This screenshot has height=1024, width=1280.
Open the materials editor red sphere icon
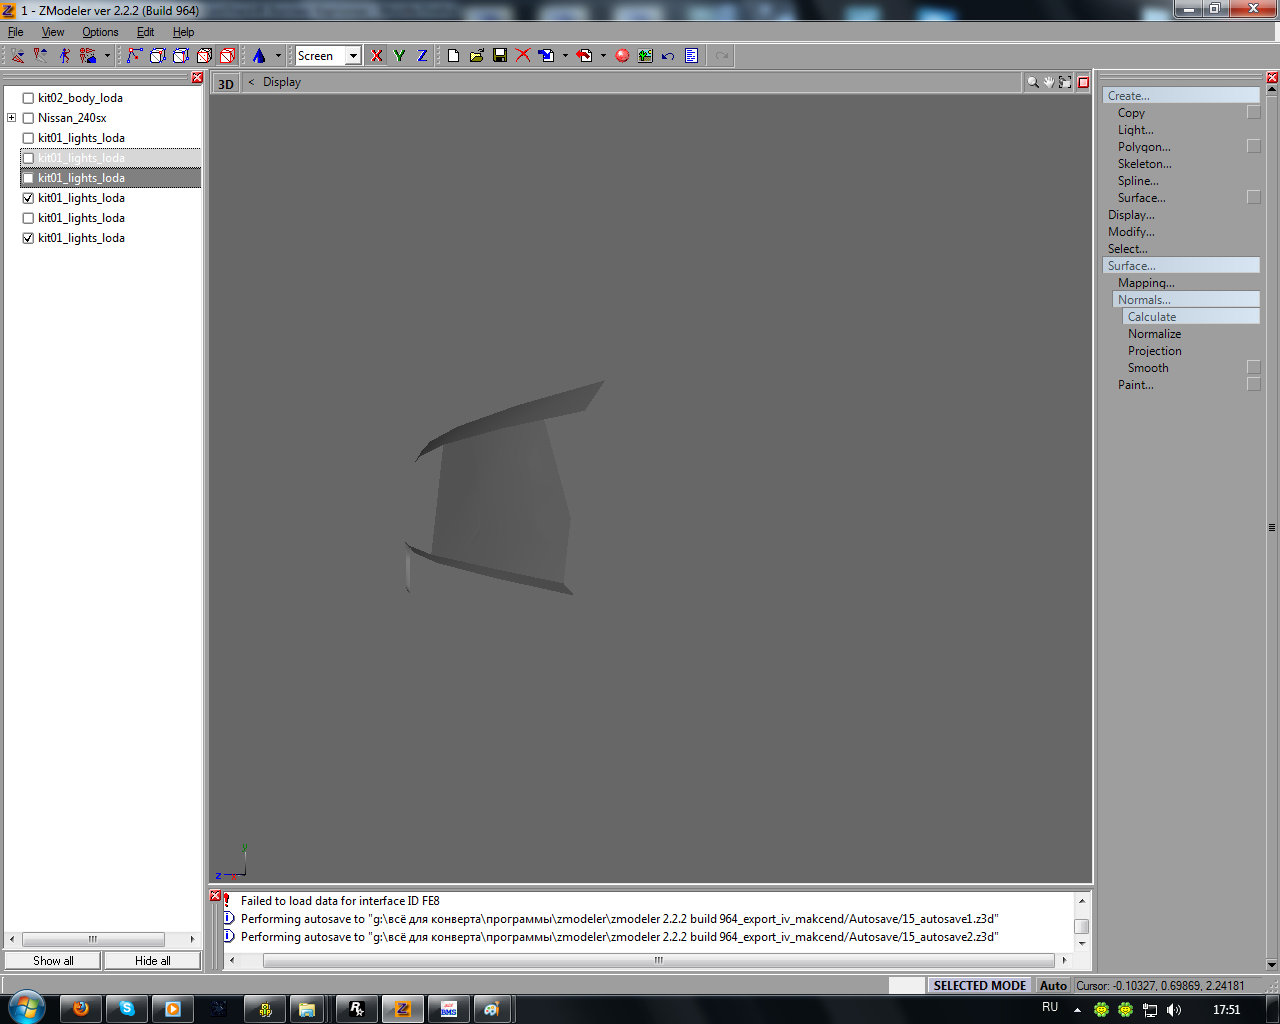[622, 56]
